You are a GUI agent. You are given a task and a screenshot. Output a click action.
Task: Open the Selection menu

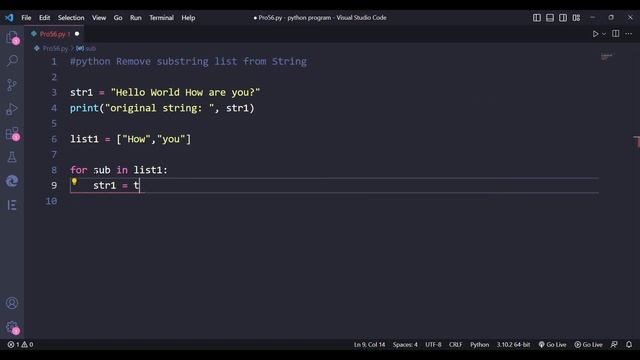[71, 18]
